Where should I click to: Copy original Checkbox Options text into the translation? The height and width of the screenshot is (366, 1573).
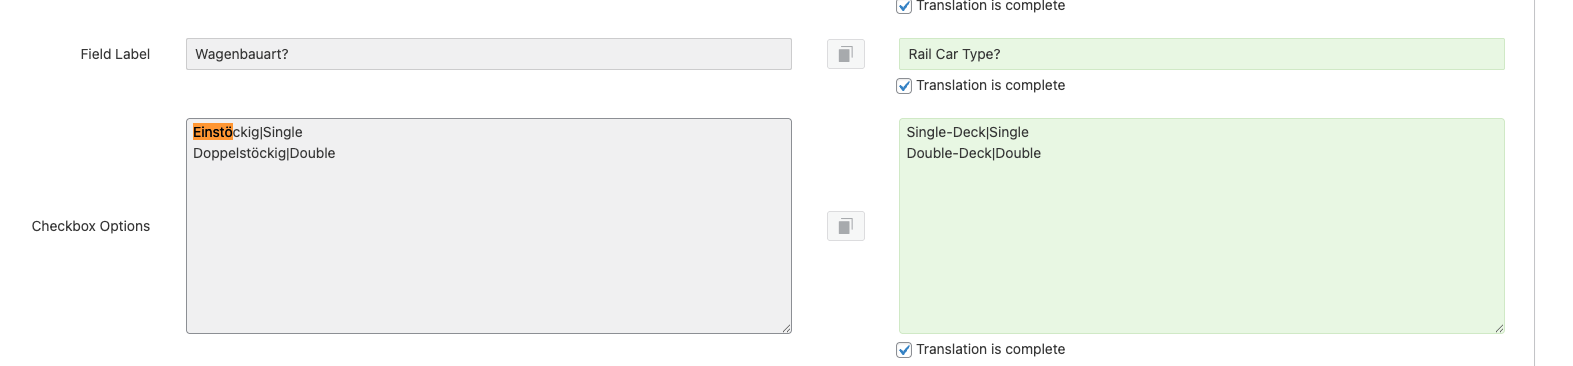pyautogui.click(x=845, y=226)
